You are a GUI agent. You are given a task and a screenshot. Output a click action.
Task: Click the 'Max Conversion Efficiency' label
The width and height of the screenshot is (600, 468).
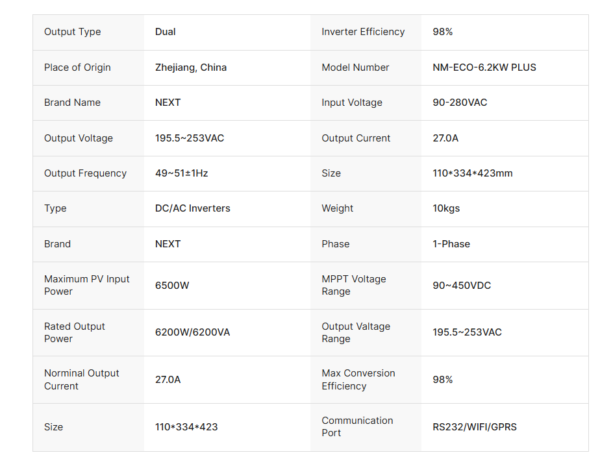point(358,379)
